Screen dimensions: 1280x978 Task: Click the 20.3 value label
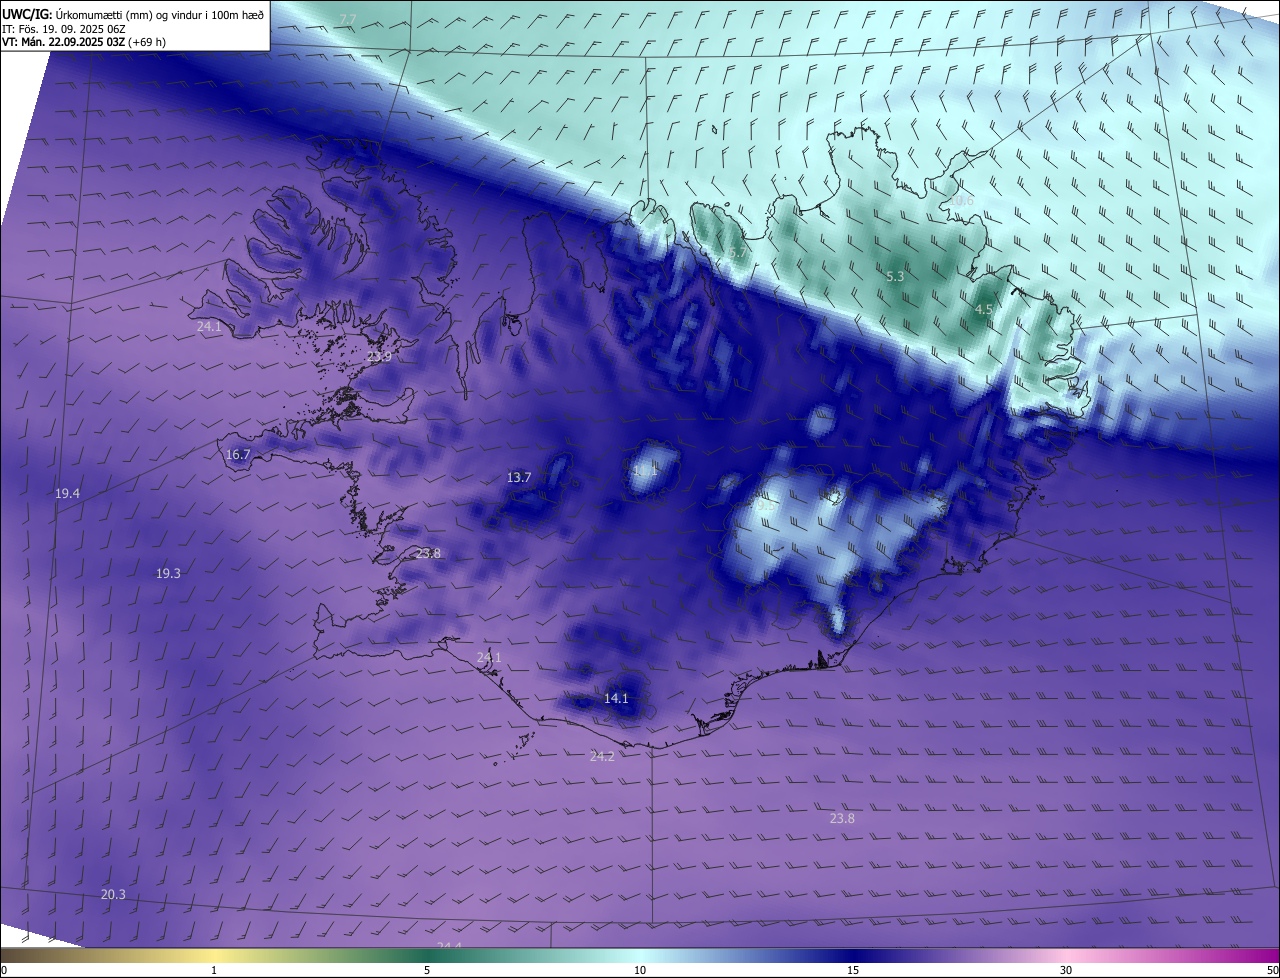pyautogui.click(x=113, y=894)
